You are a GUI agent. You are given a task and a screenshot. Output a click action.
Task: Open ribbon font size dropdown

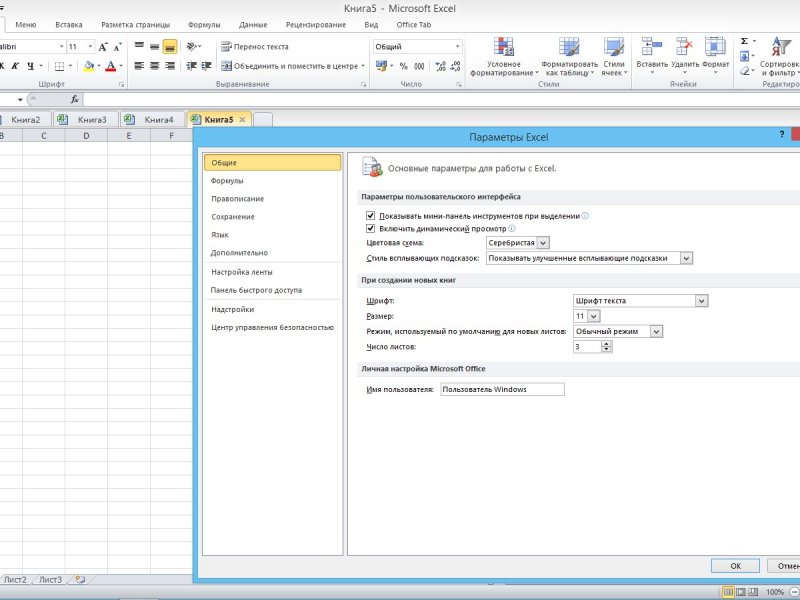[x=90, y=46]
